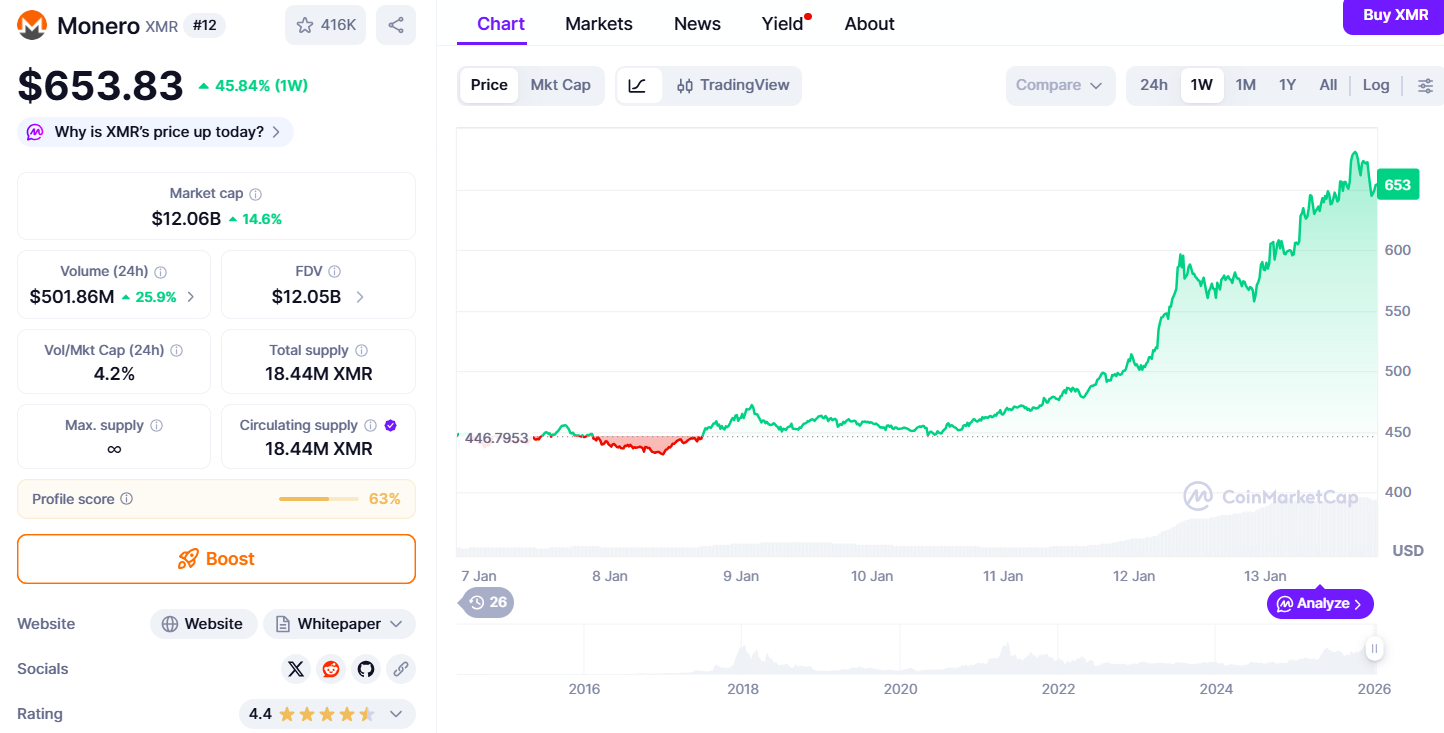1444x733 pixels.
Task: Grab the timeline range slider handle
Action: pyautogui.click(x=1374, y=649)
